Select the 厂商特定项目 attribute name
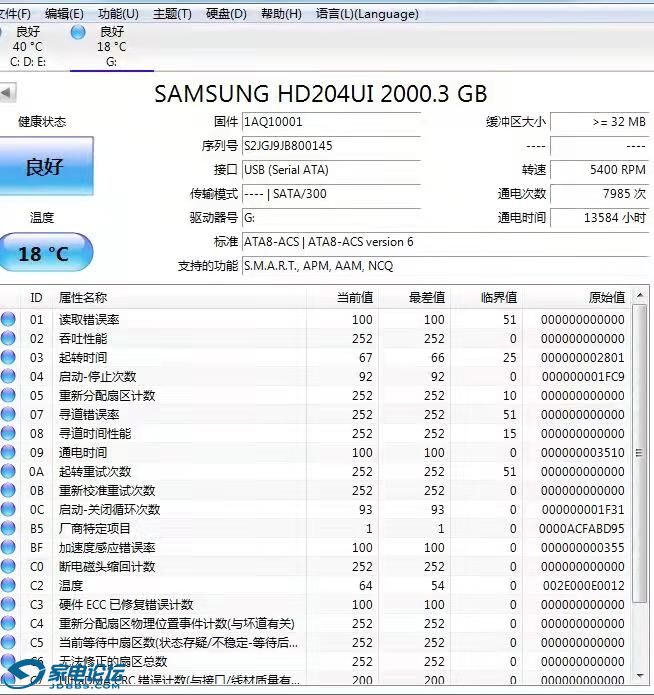 pos(95,529)
